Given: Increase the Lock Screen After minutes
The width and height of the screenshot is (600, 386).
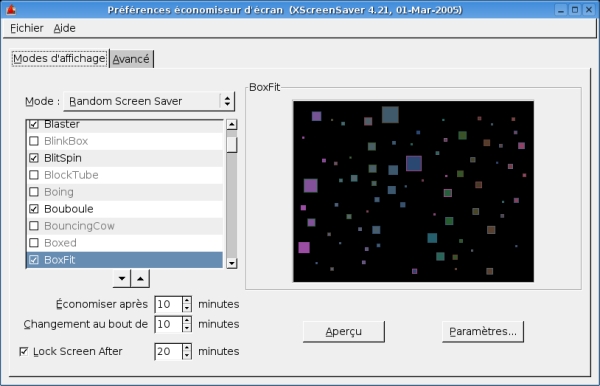Looking at the screenshot, I should (x=187, y=348).
